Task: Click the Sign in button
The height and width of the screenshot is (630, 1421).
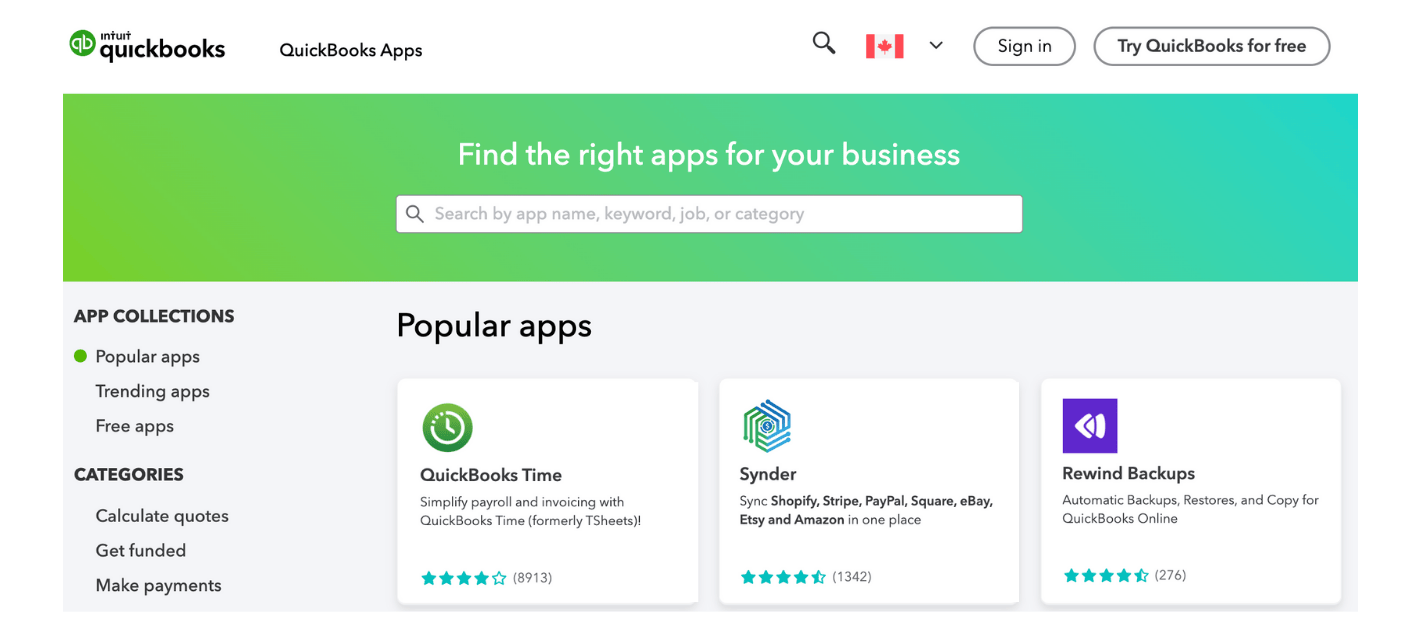Action: coord(1024,46)
